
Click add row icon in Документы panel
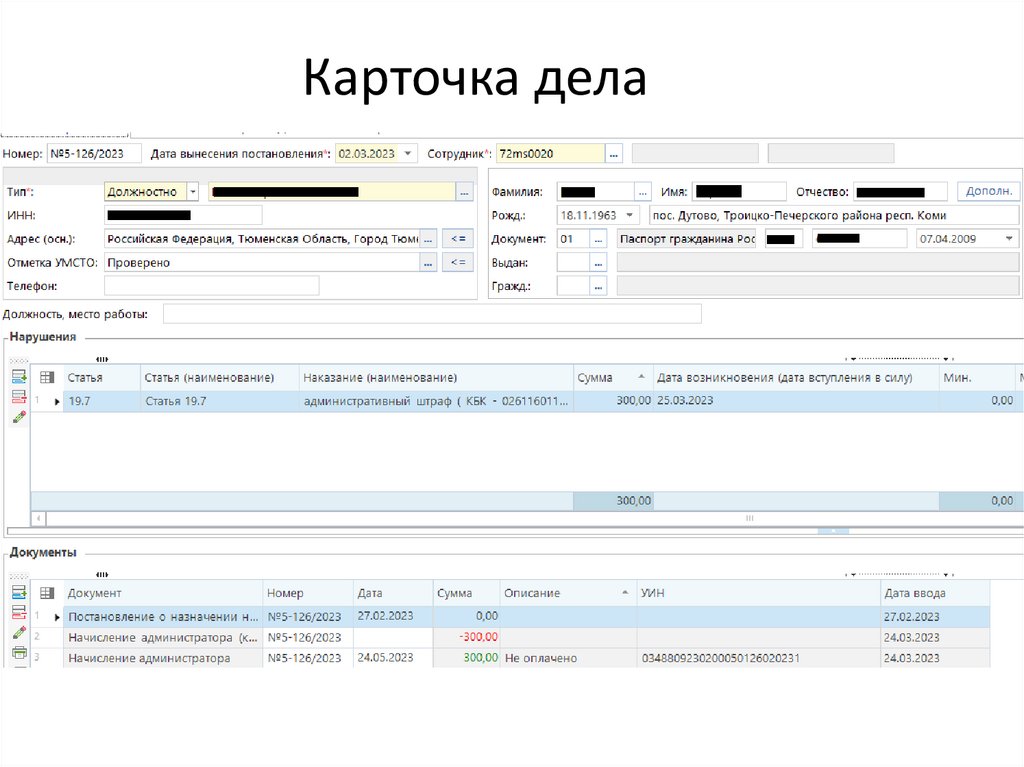click(18, 593)
